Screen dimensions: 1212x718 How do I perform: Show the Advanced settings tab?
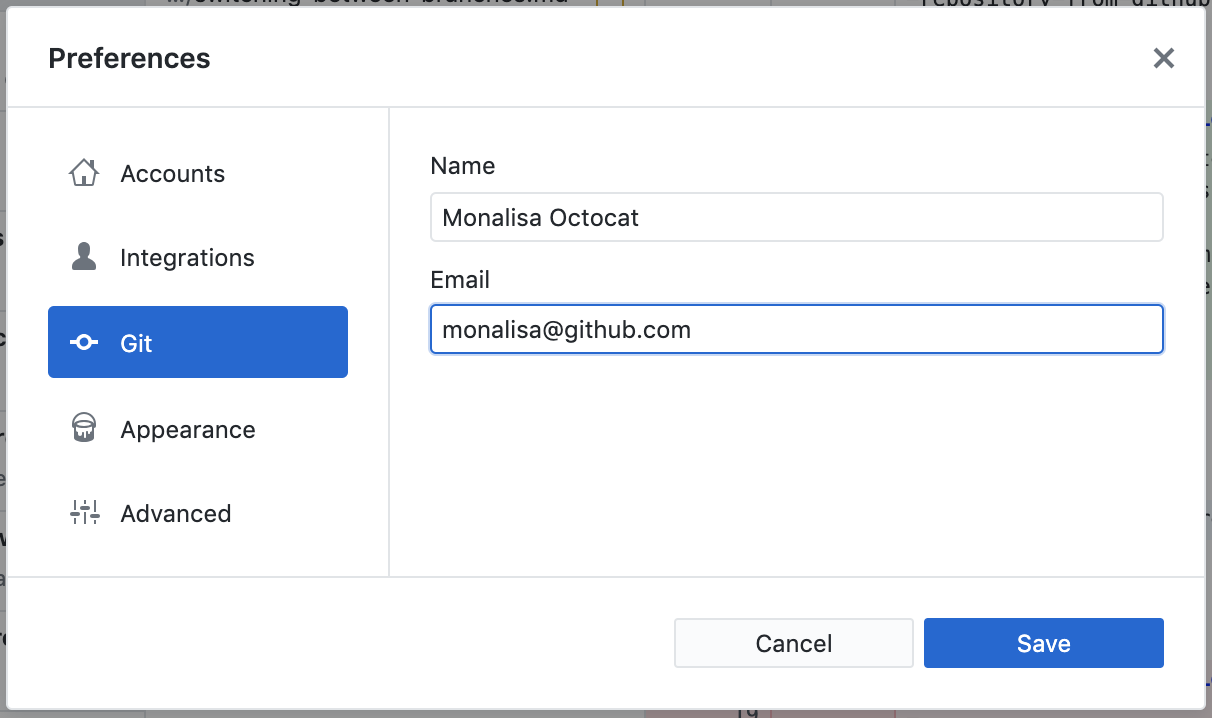[198, 514]
